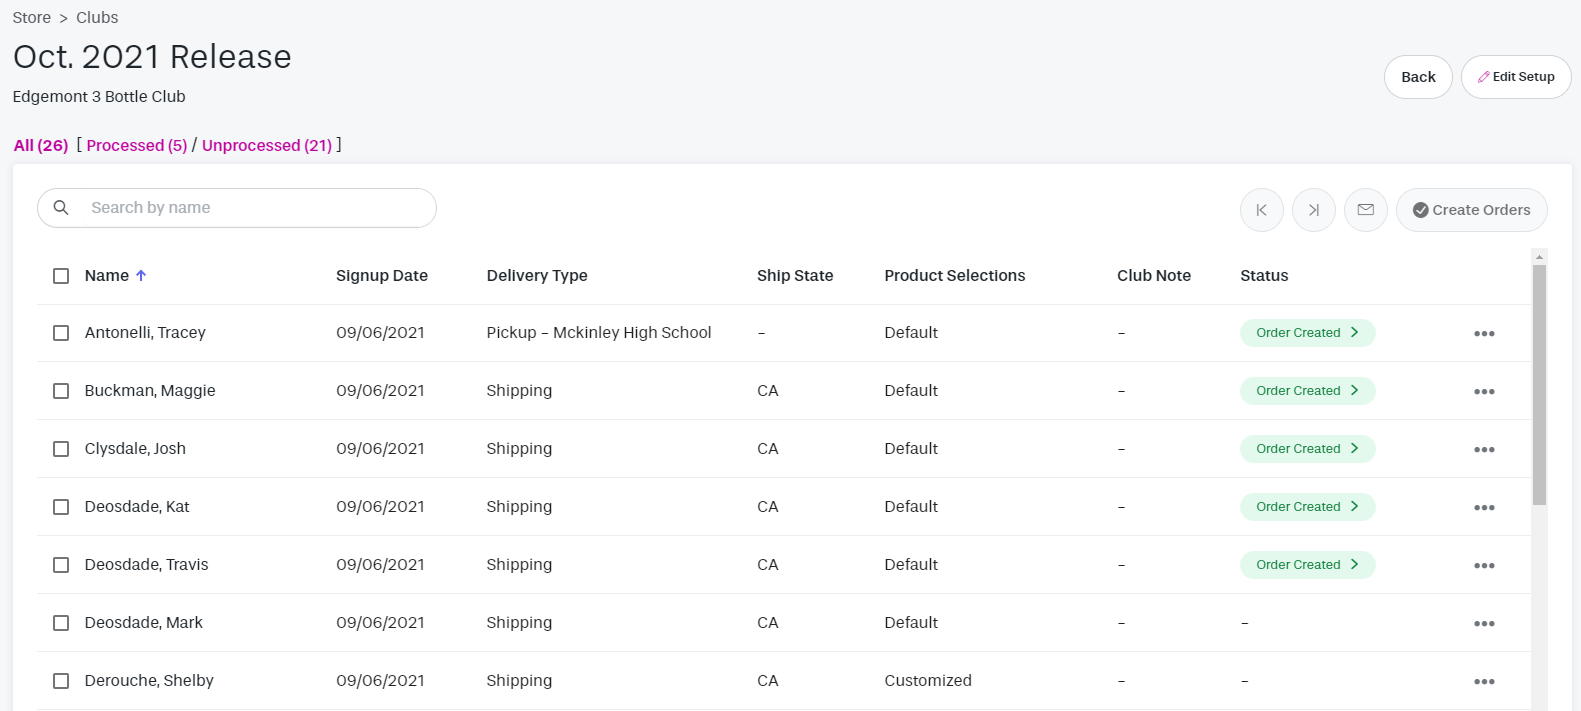The image size is (1581, 711).
Task: Click the Search by name field
Action: 250,208
